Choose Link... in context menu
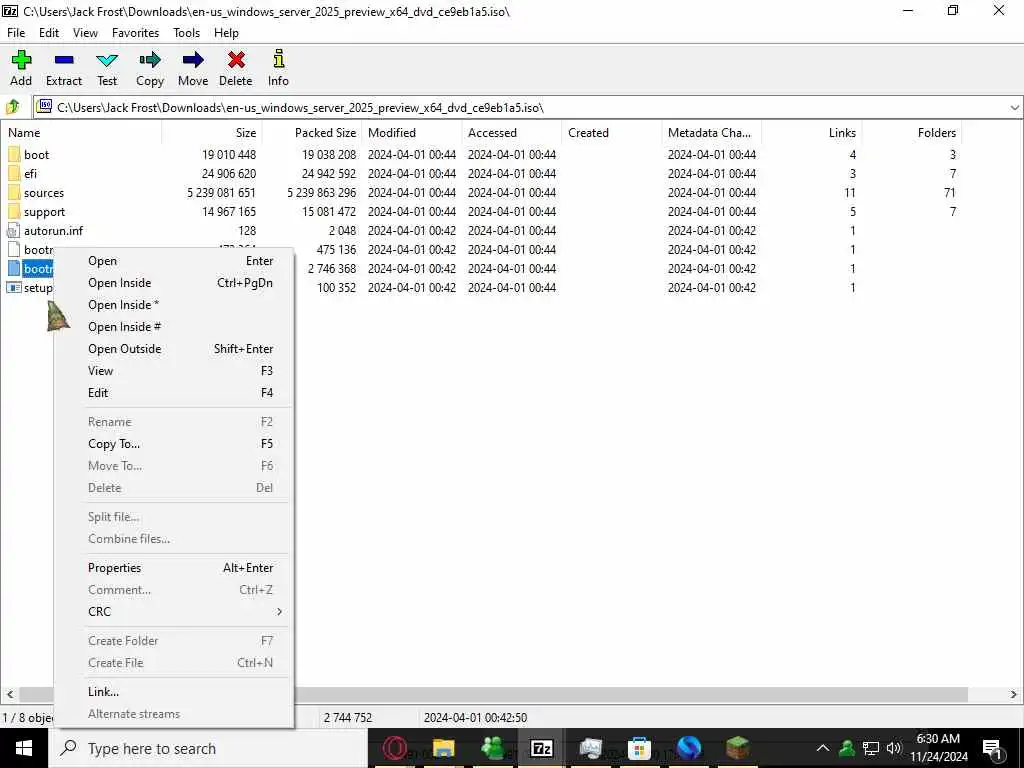The image size is (1024, 768). pos(174,692)
